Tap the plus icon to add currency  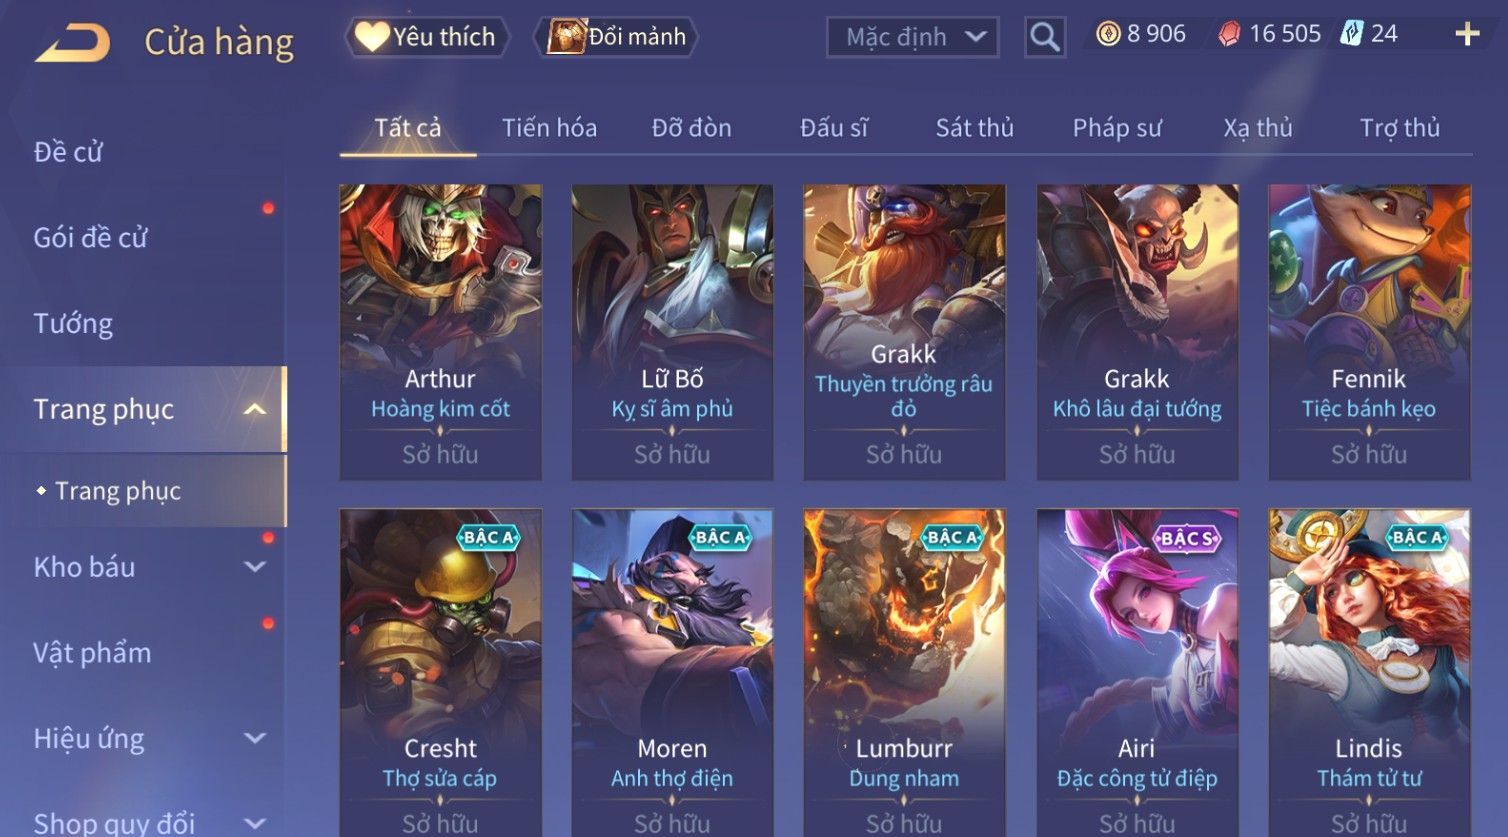1467,34
